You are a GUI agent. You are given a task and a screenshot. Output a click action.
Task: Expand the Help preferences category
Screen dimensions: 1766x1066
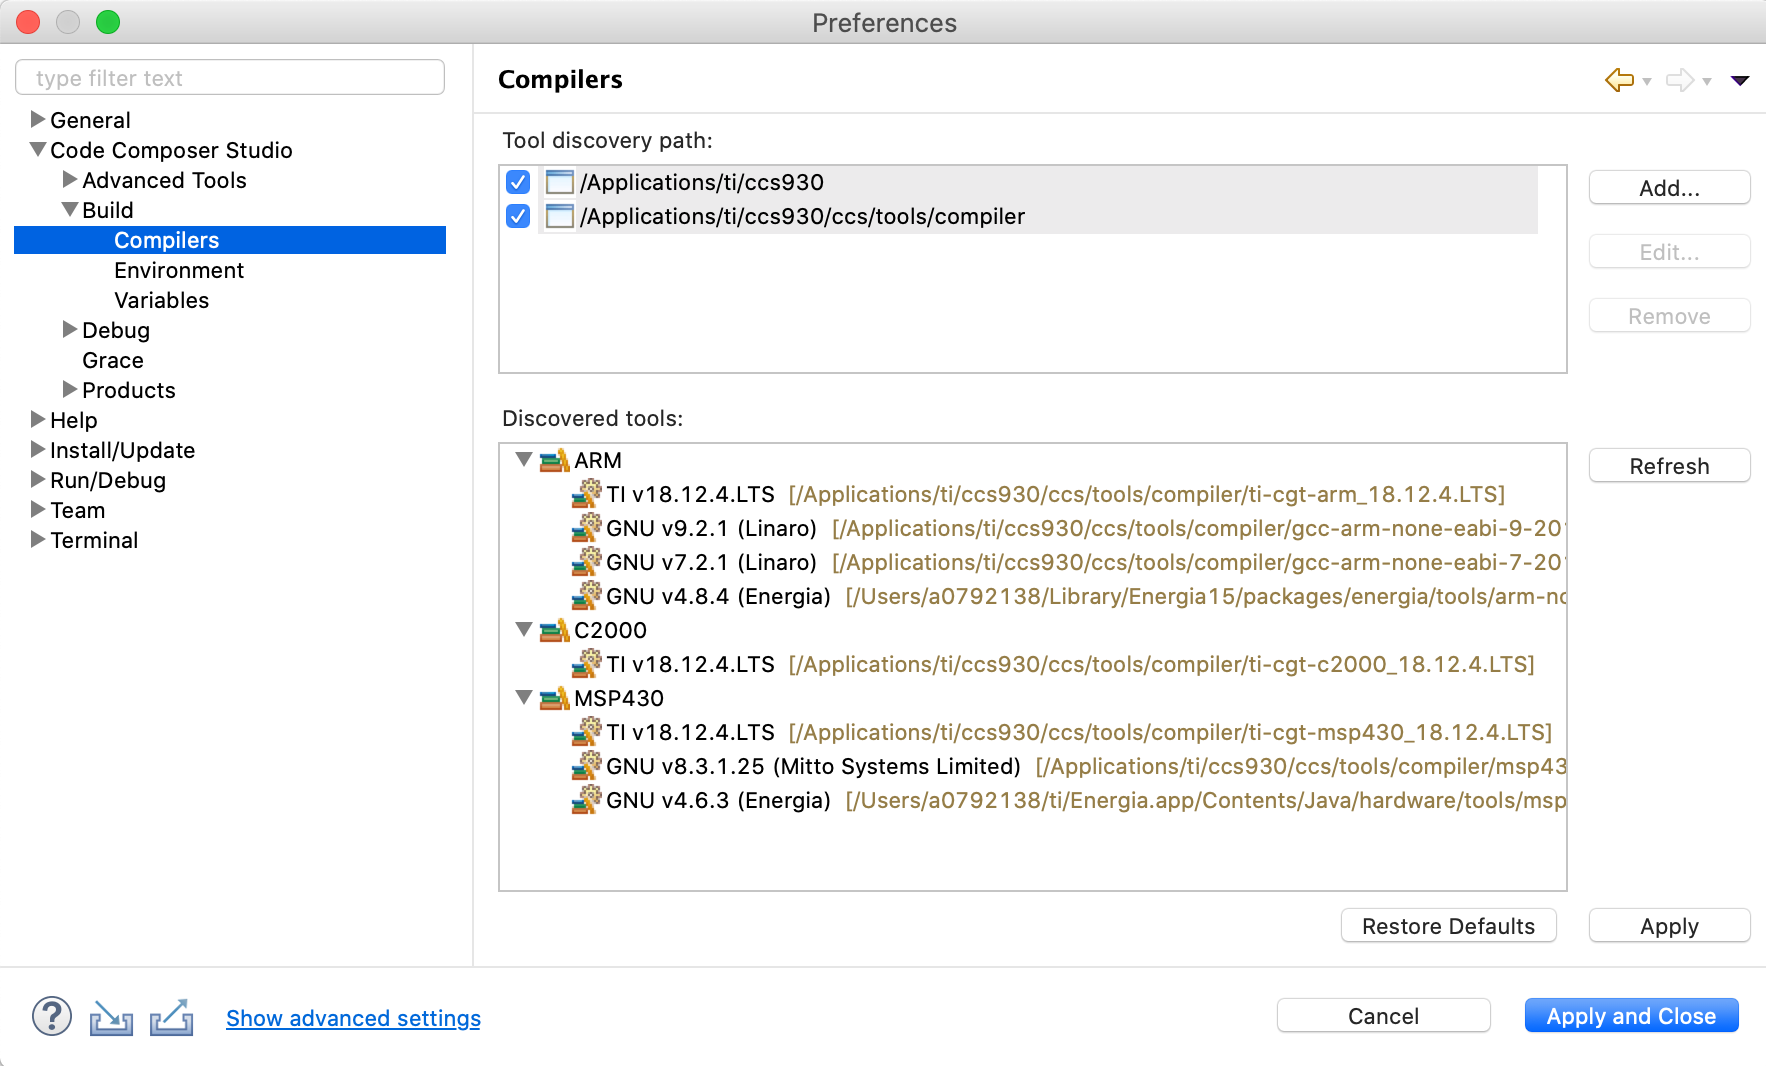tap(38, 419)
